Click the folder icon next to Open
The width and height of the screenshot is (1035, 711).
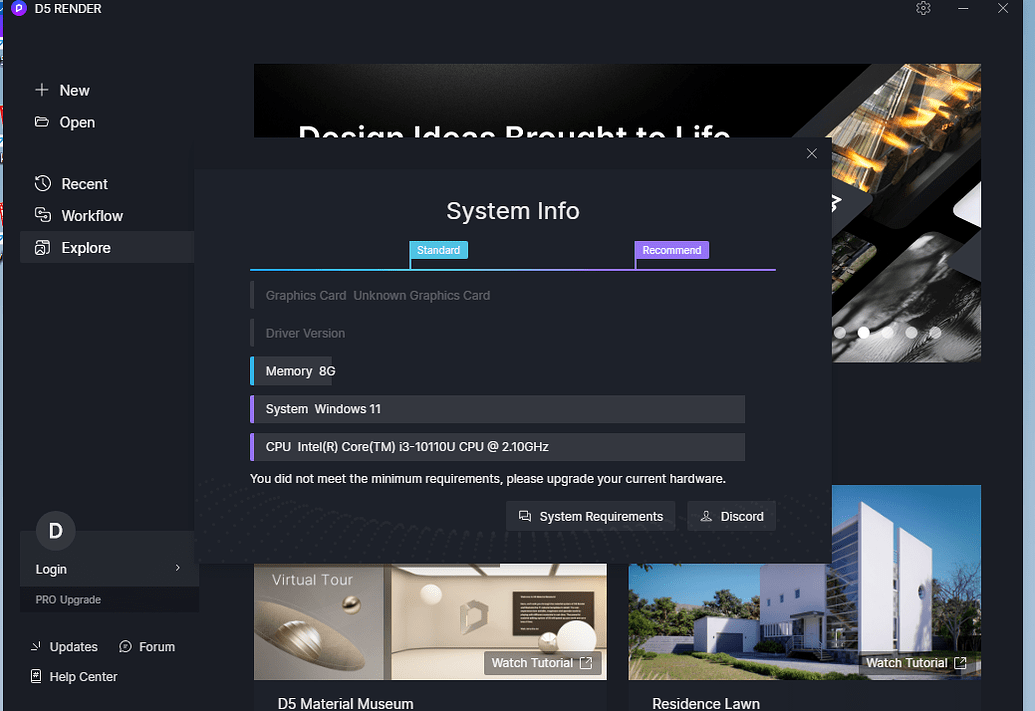pyautogui.click(x=42, y=121)
